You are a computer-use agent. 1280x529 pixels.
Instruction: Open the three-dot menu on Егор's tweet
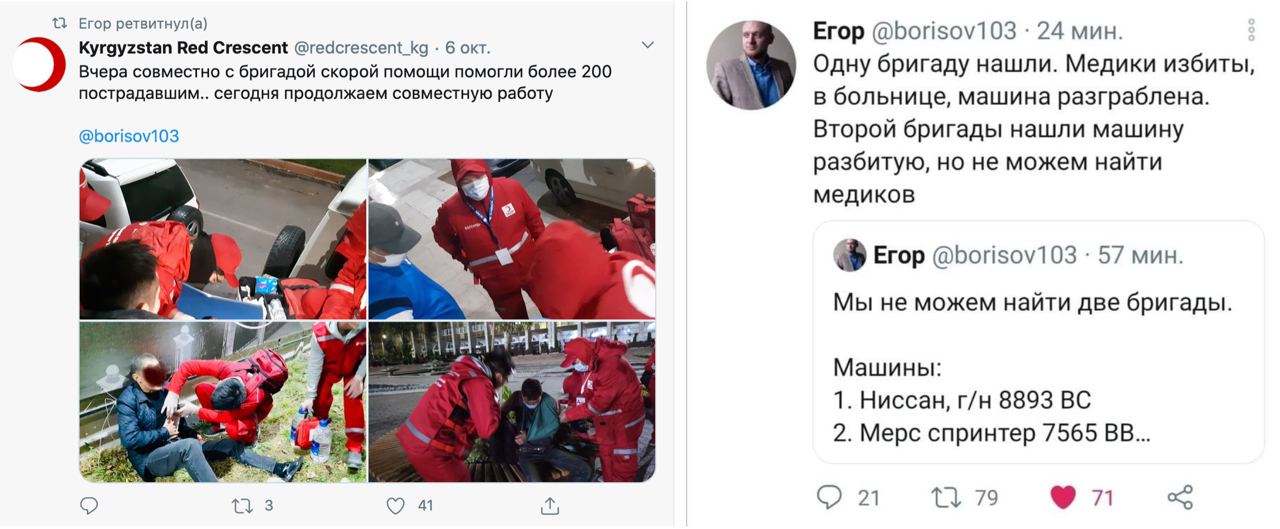1252,30
